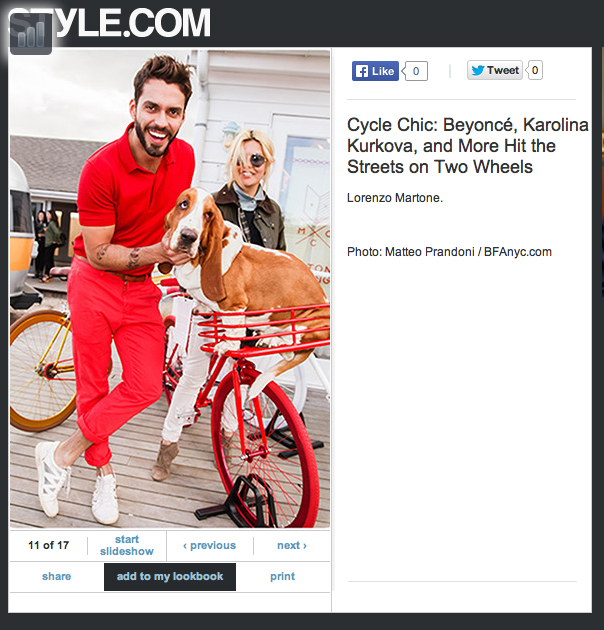Click the Lorenzo Martone caption text
Image resolution: width=604 pixels, height=630 pixels.
(x=395, y=198)
